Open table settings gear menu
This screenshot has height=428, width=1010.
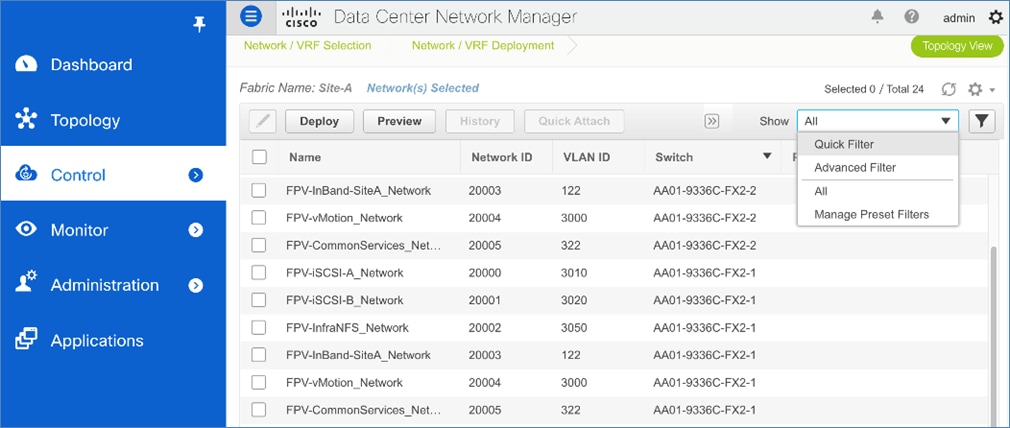point(976,89)
